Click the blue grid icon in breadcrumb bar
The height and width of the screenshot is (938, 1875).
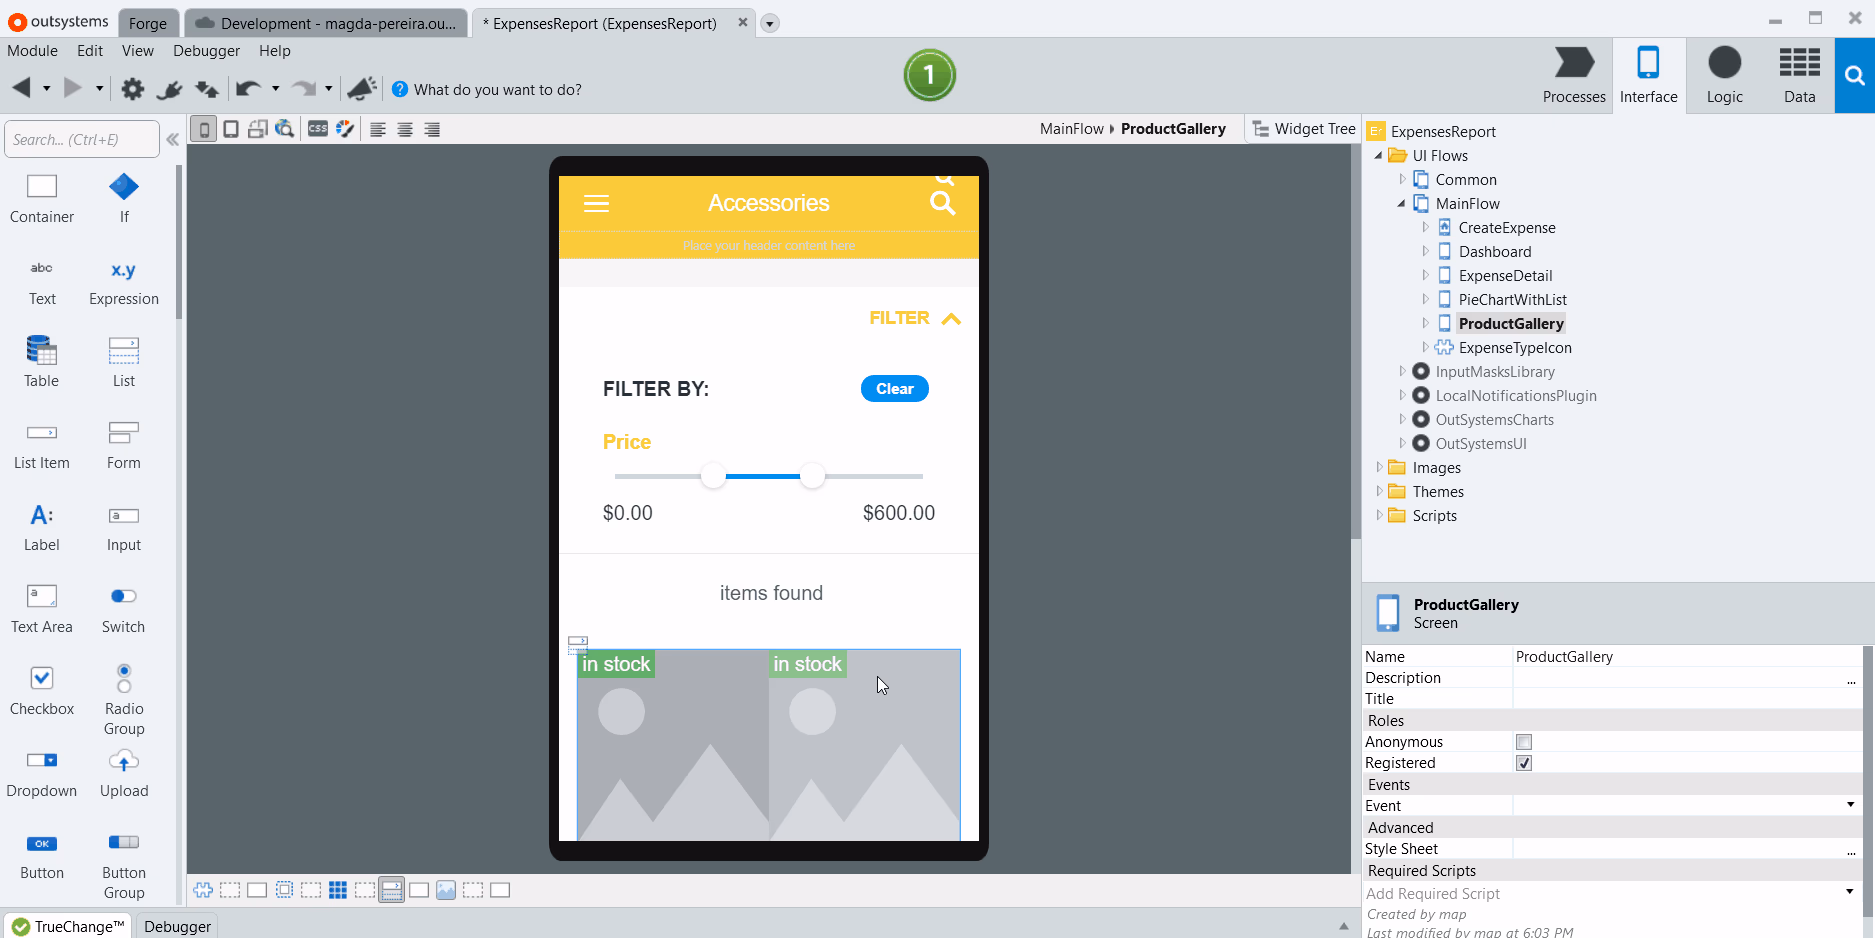338,890
